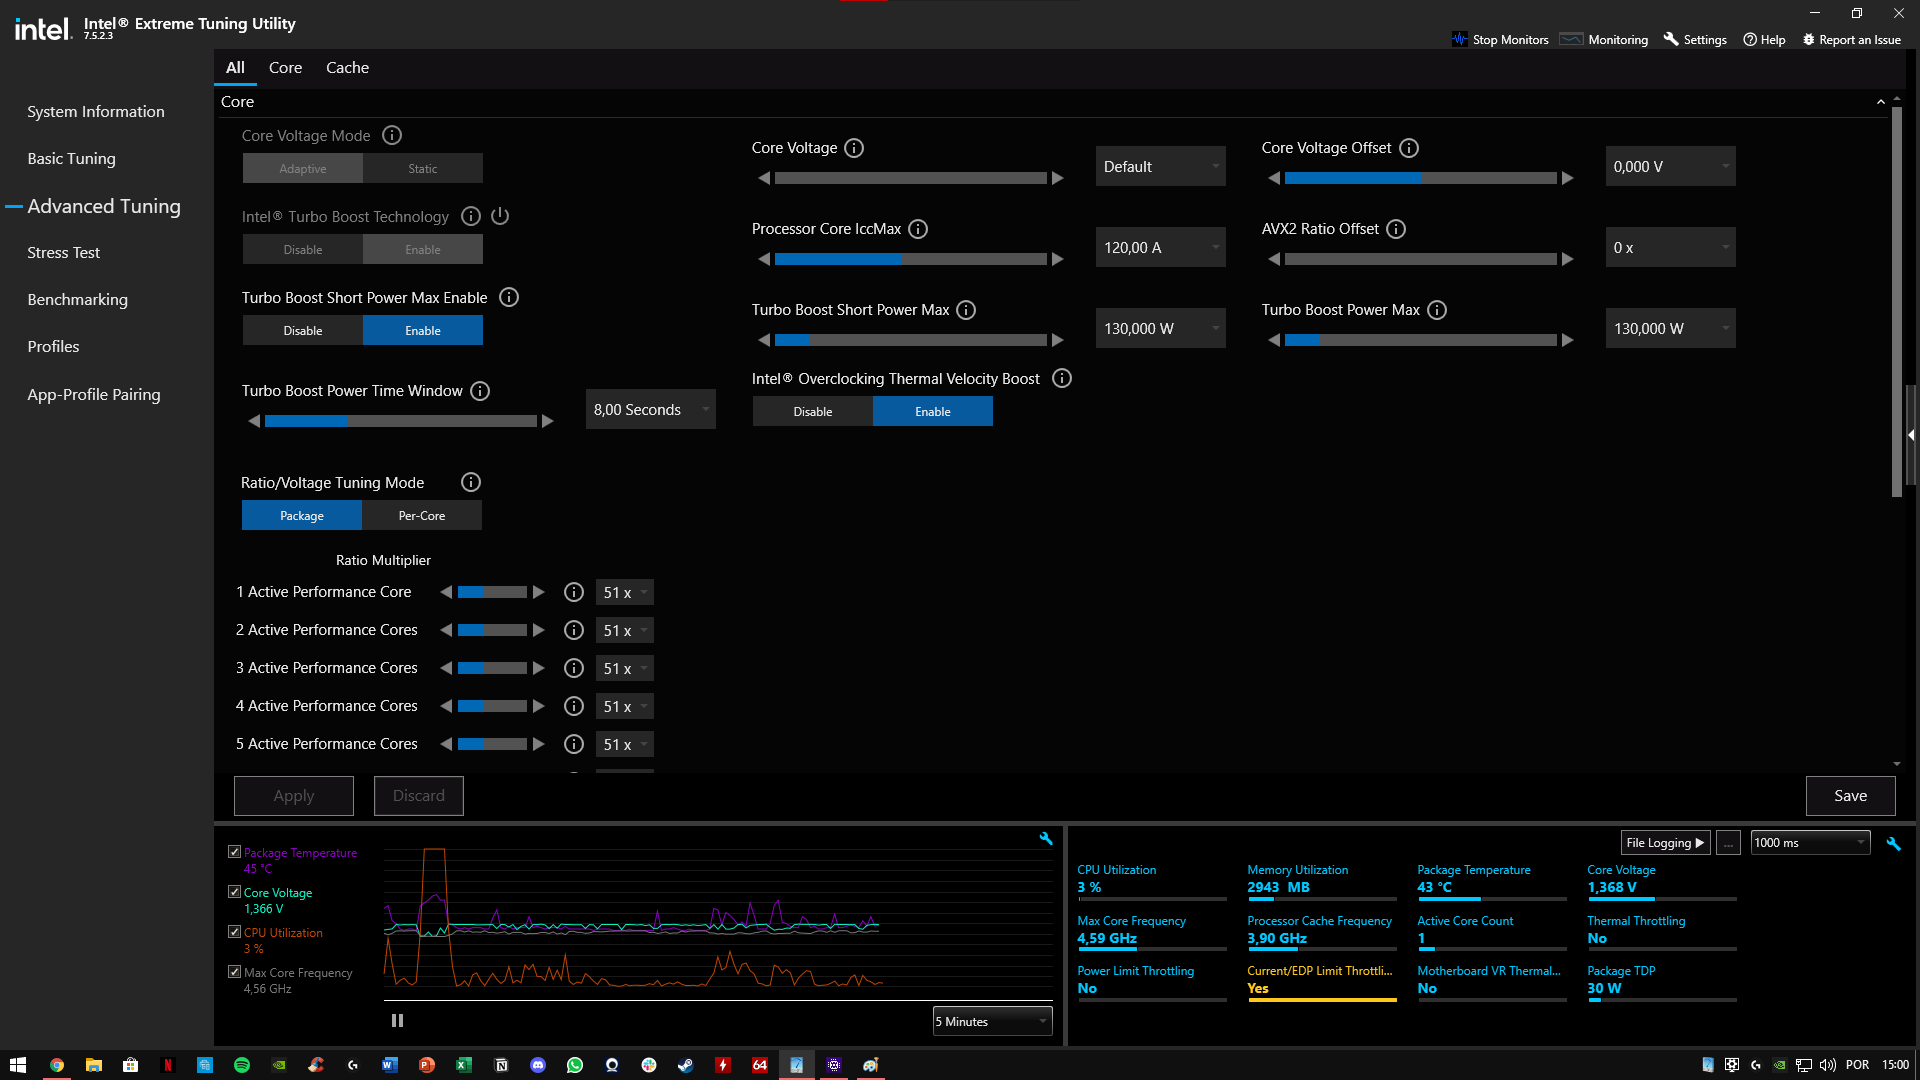Switch to the Core tab

click(x=285, y=67)
